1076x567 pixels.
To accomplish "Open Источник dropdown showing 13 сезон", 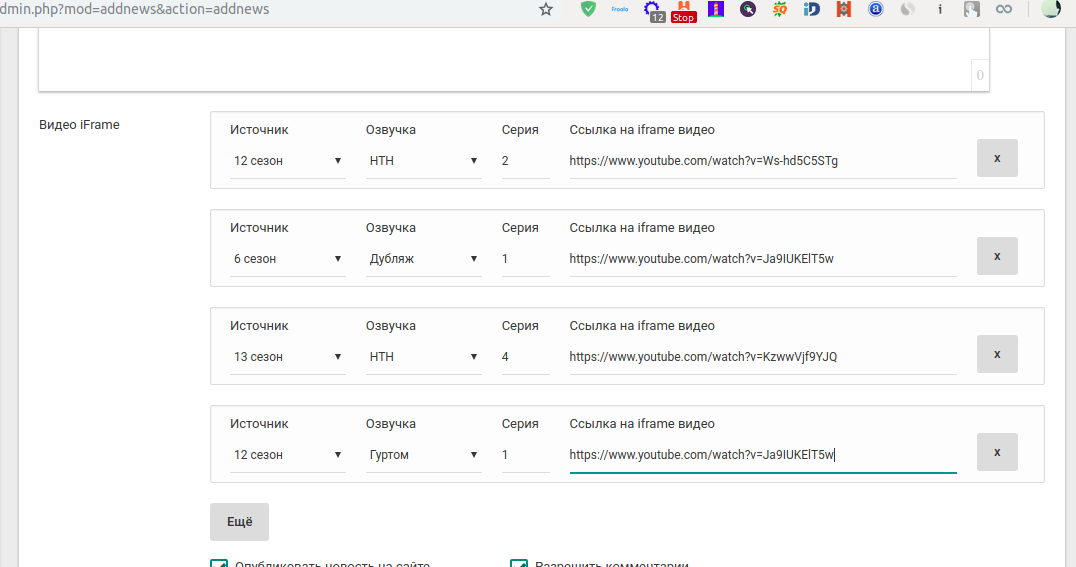I will [x=288, y=357].
